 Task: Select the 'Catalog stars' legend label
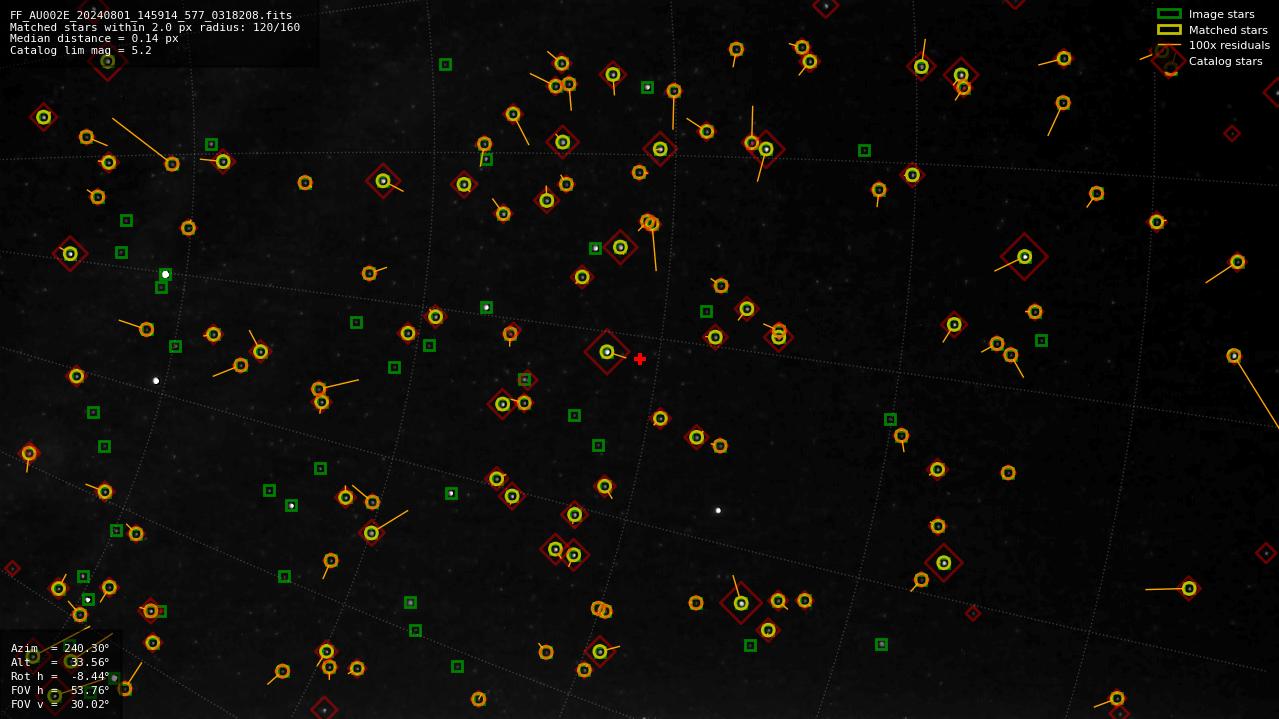point(1225,61)
